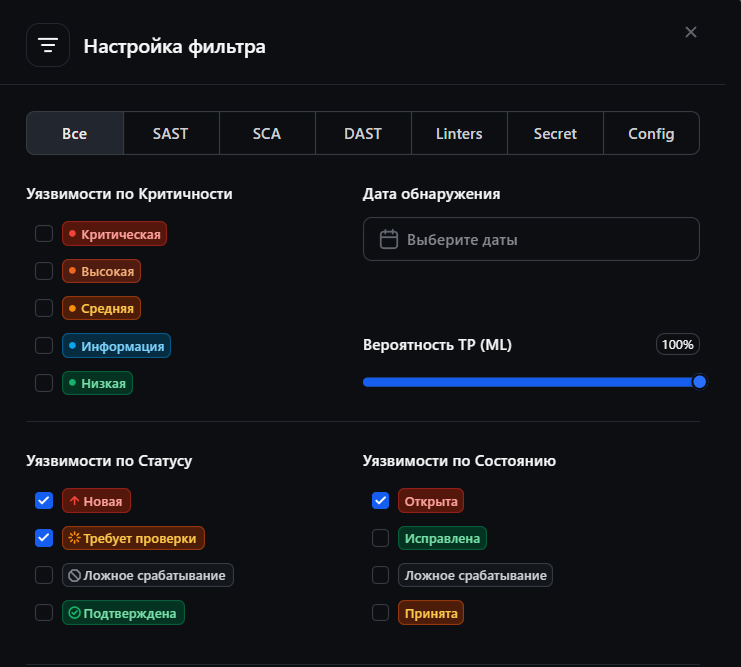
Task: Click the yellow Средняя severity tag
Action: pyautogui.click(x=101, y=308)
